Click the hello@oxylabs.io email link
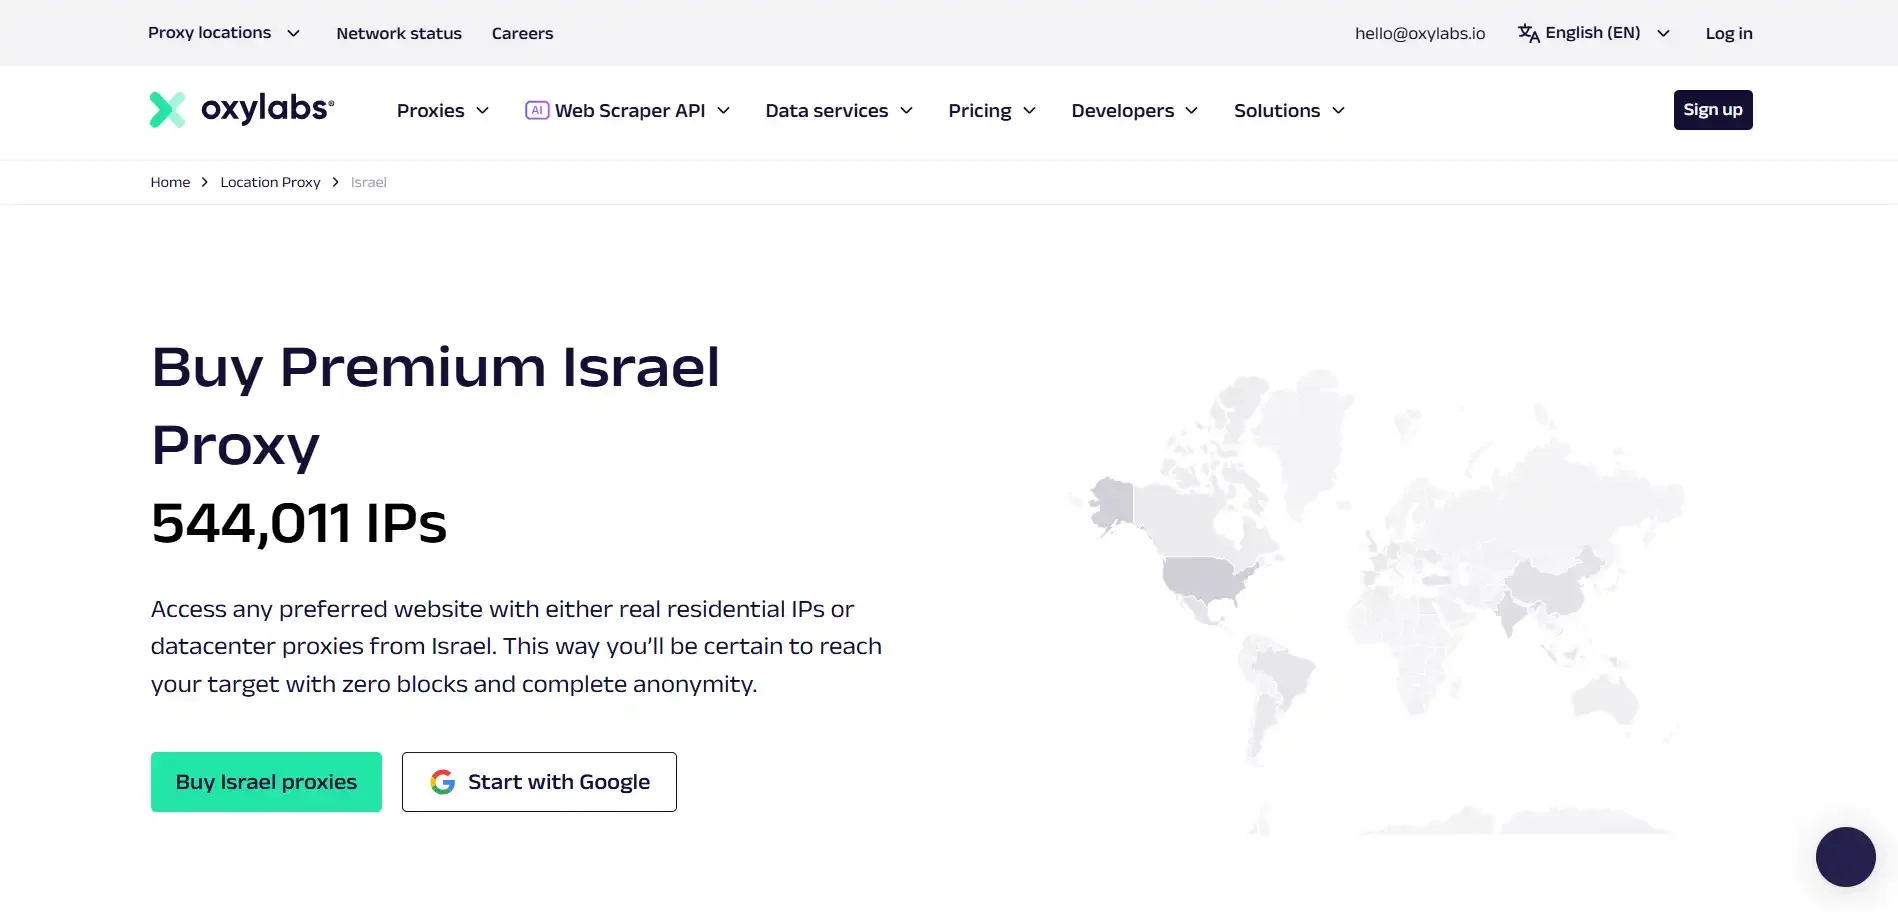1898x912 pixels. point(1420,33)
